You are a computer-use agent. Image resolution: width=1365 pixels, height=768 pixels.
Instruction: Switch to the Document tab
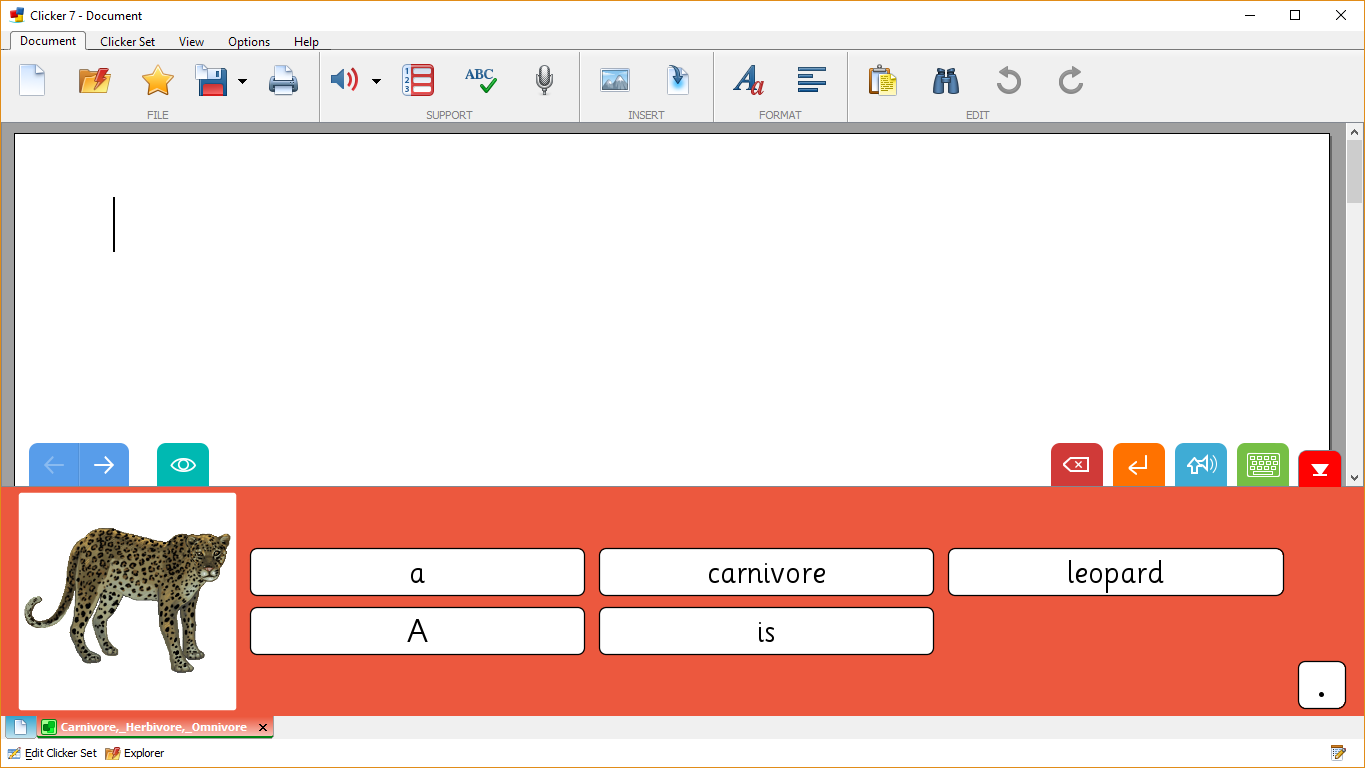(x=48, y=41)
